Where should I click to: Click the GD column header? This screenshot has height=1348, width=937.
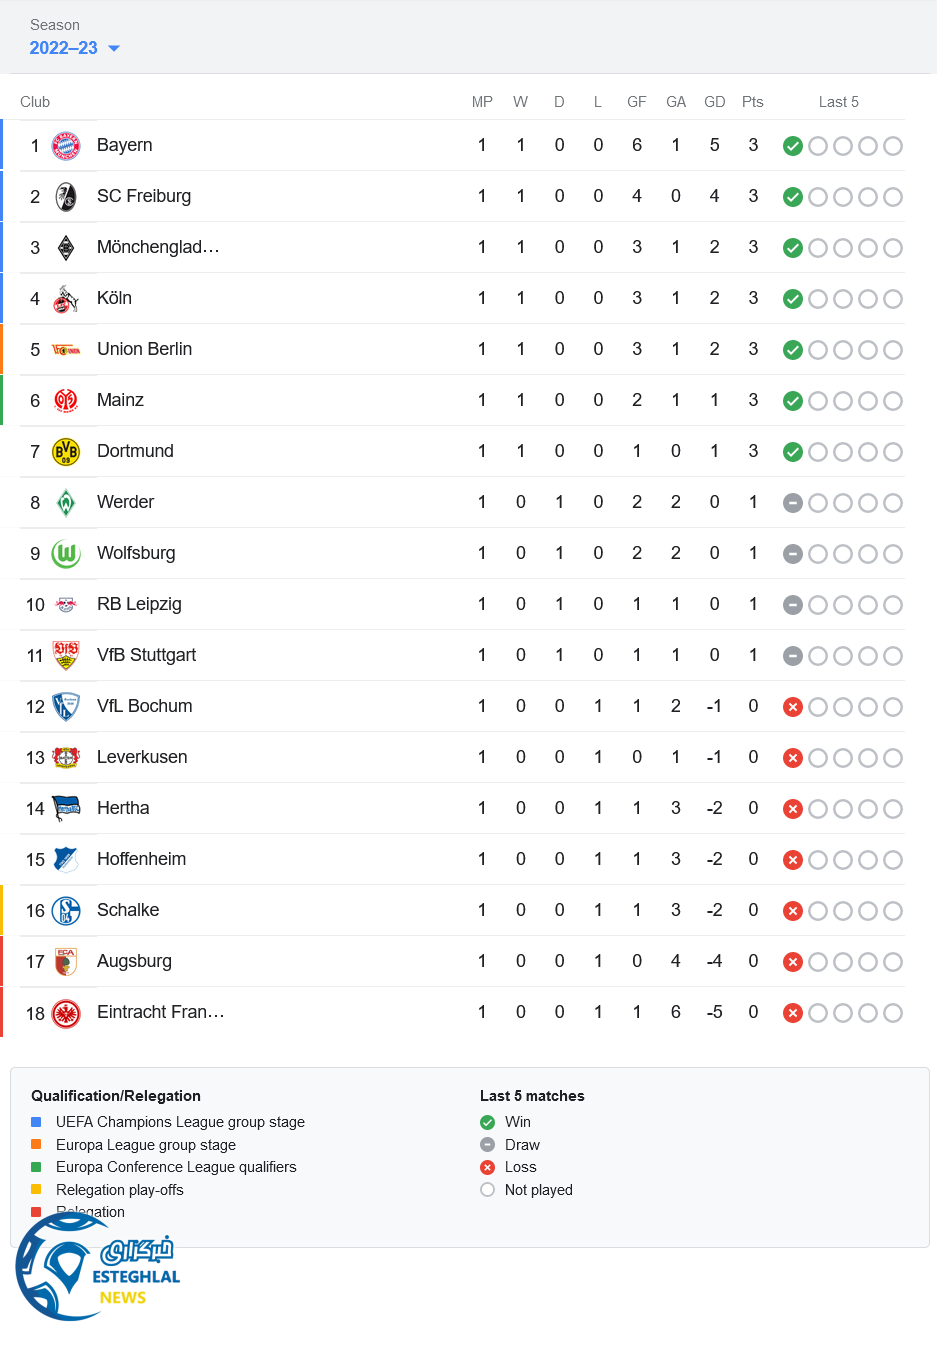coord(714,102)
